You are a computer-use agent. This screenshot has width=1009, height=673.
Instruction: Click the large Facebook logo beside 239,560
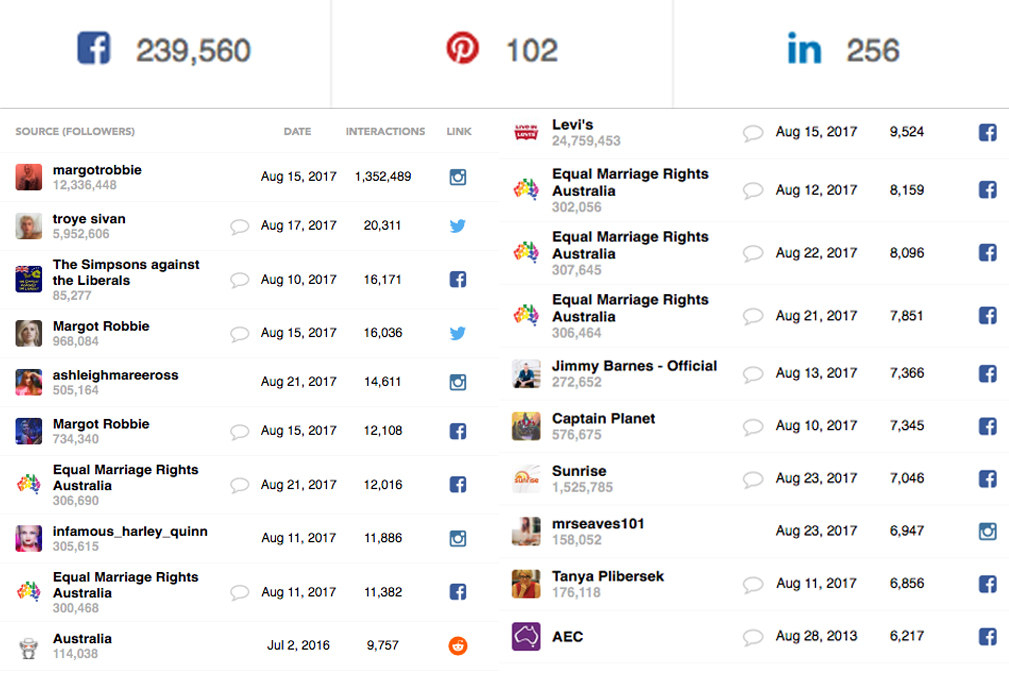[94, 48]
